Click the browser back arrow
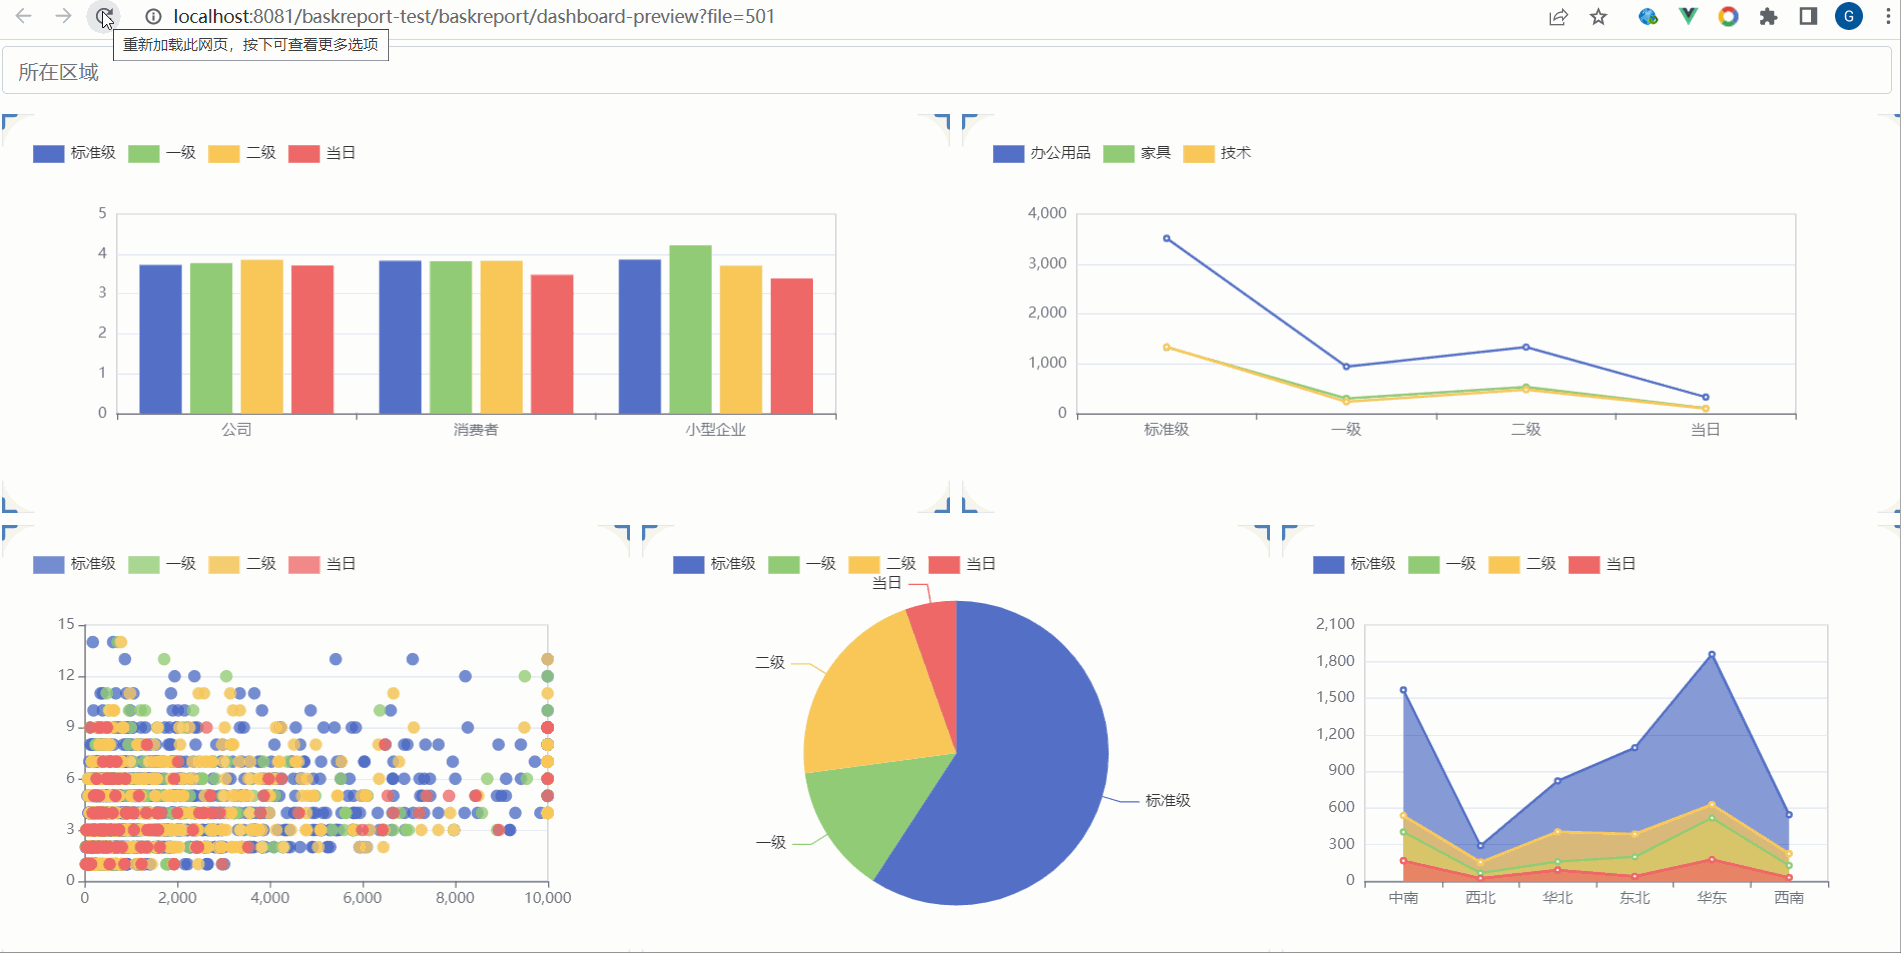Screen dimensions: 1901x953 [x=24, y=16]
